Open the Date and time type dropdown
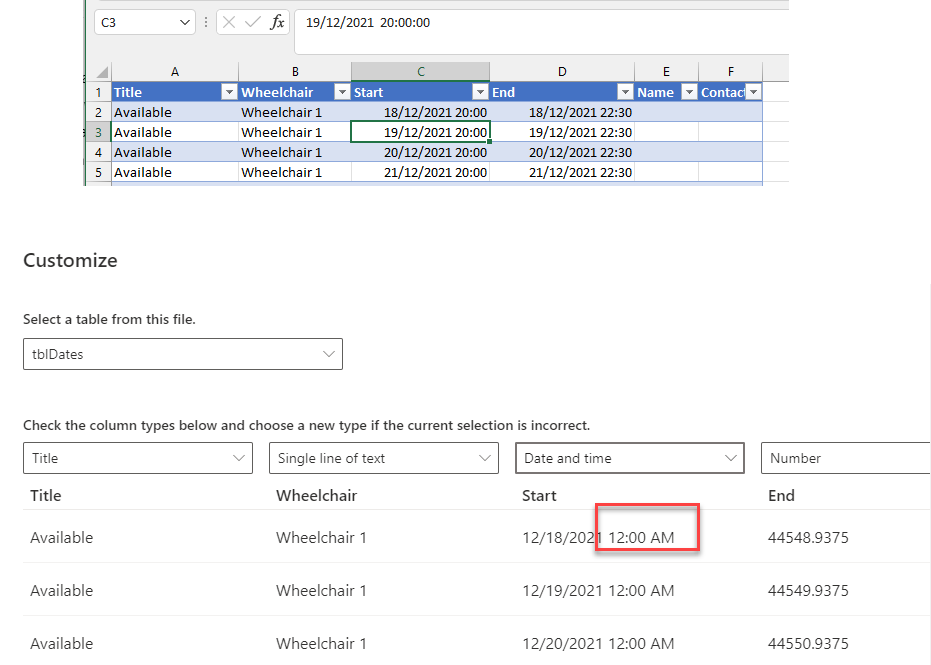The image size is (931, 665). point(630,458)
